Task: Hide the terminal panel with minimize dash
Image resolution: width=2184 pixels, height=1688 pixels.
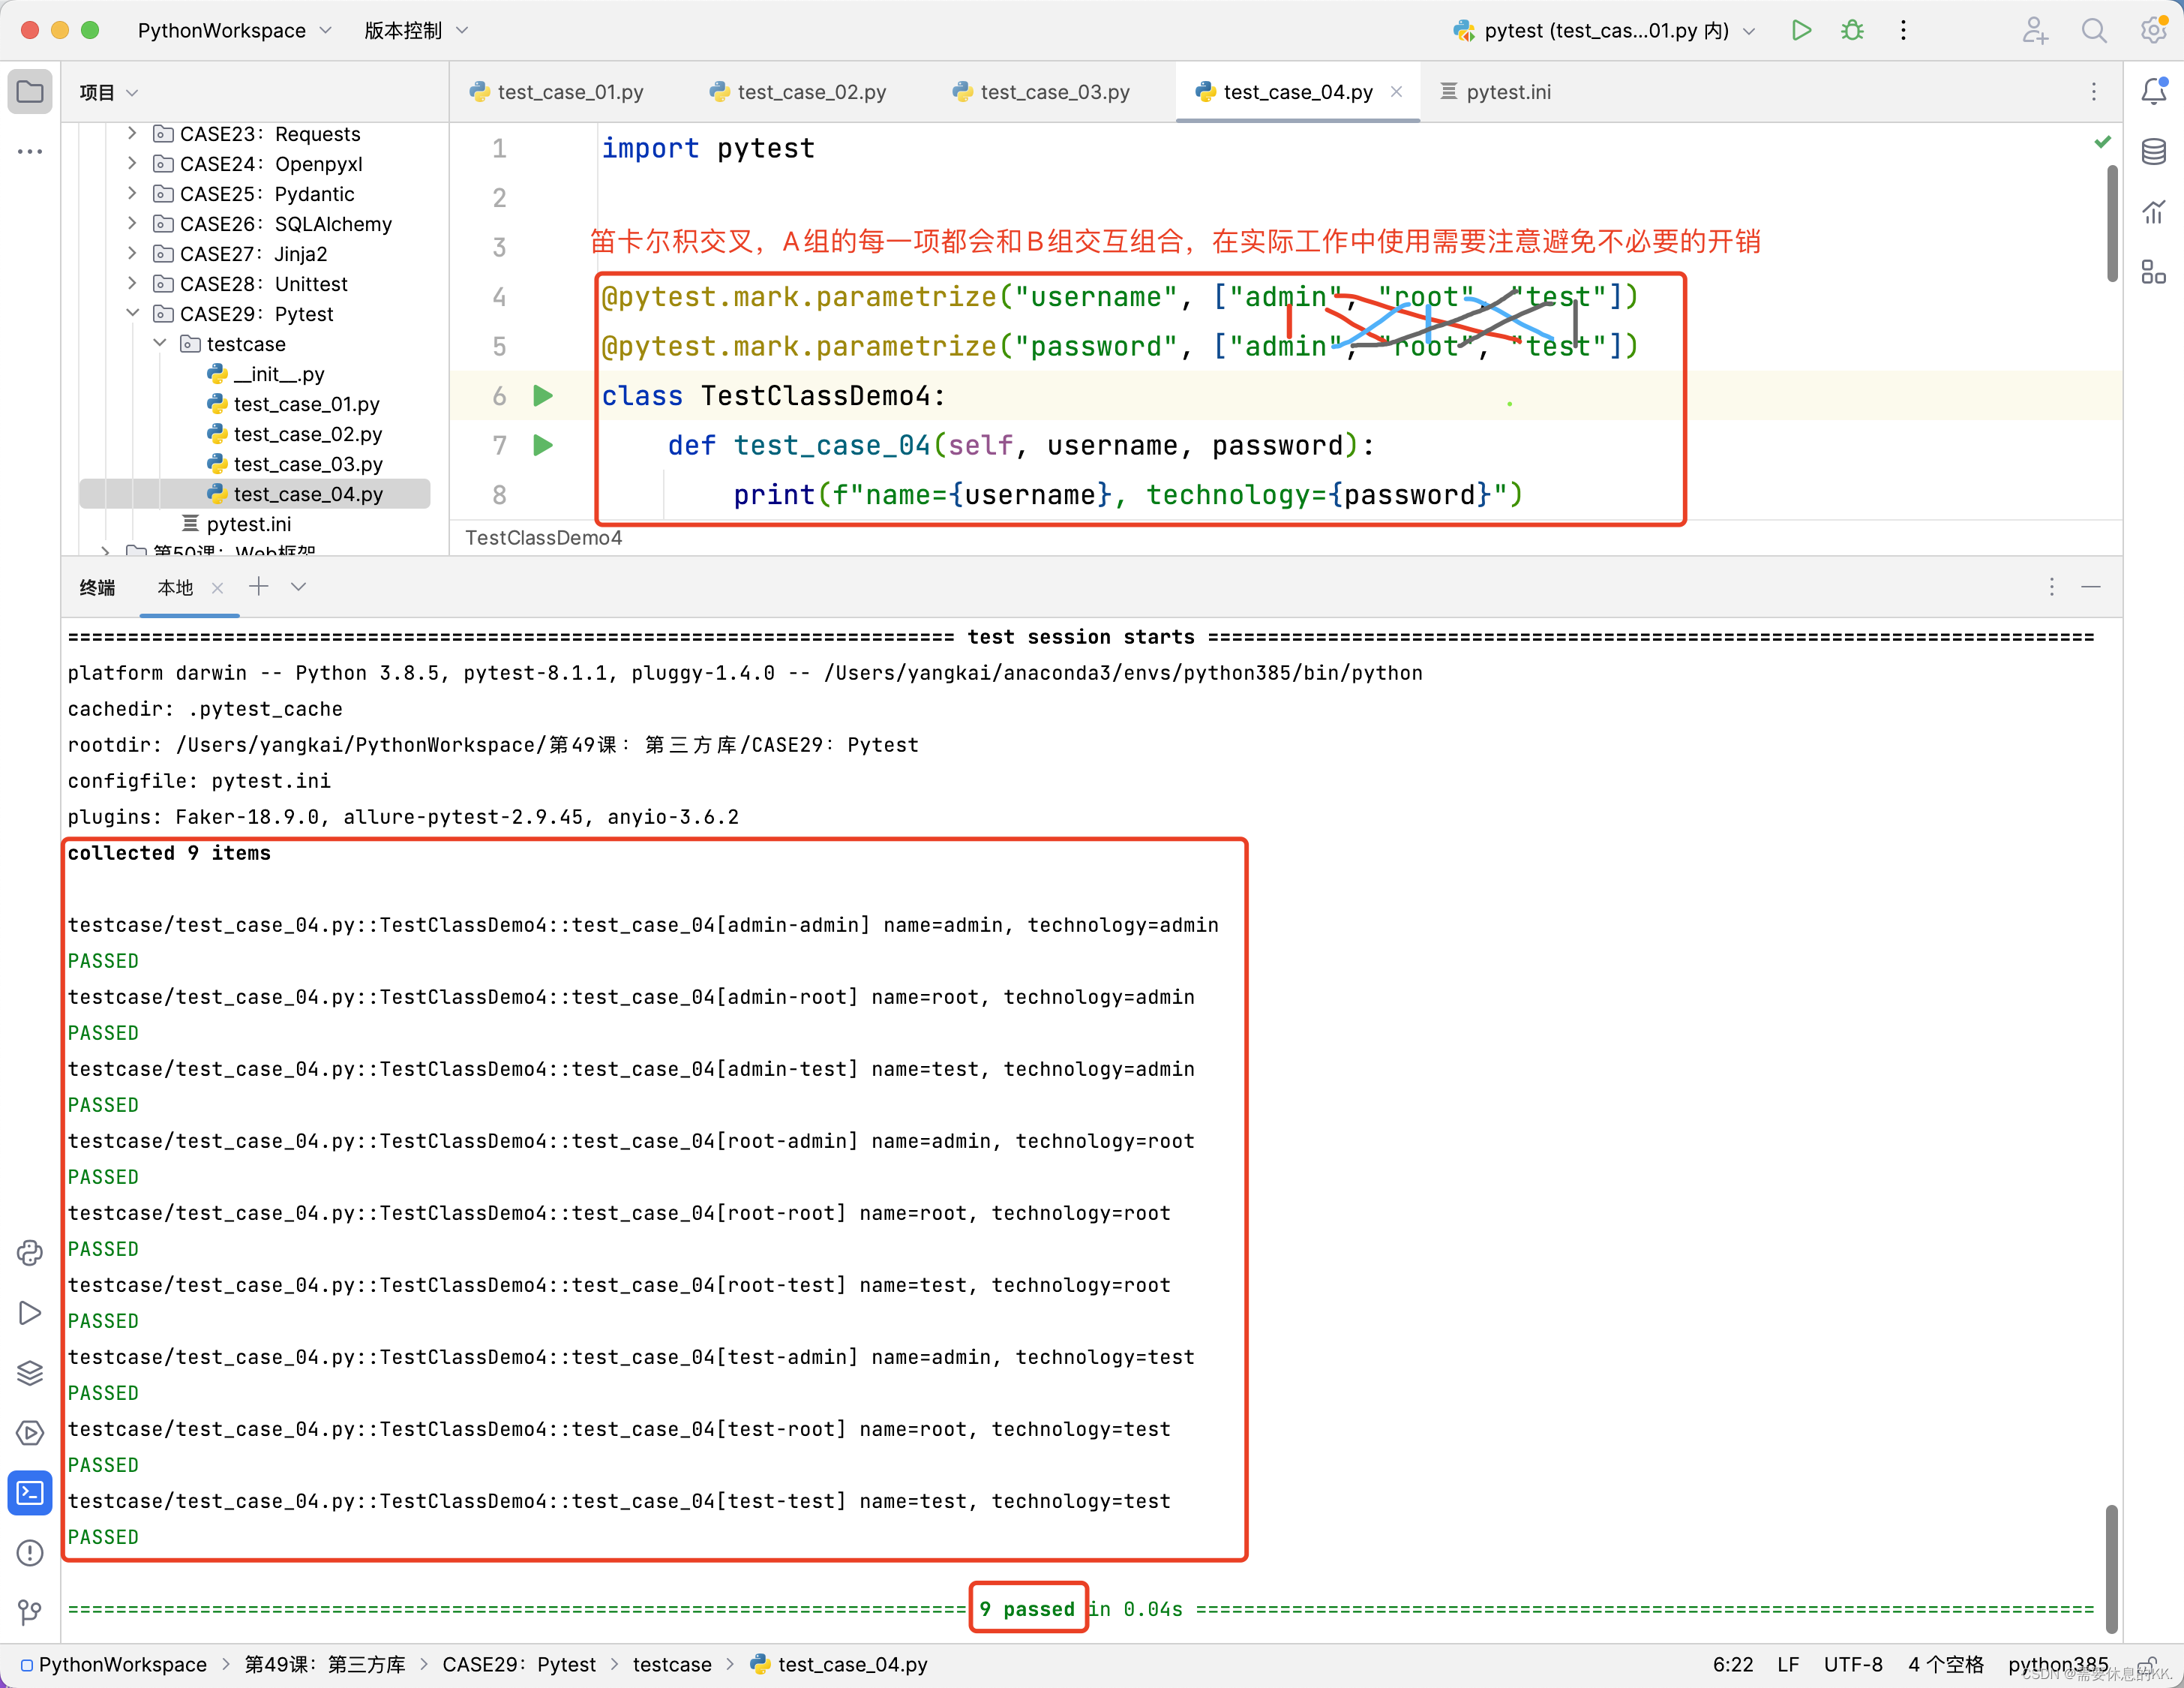Action: (x=2091, y=587)
